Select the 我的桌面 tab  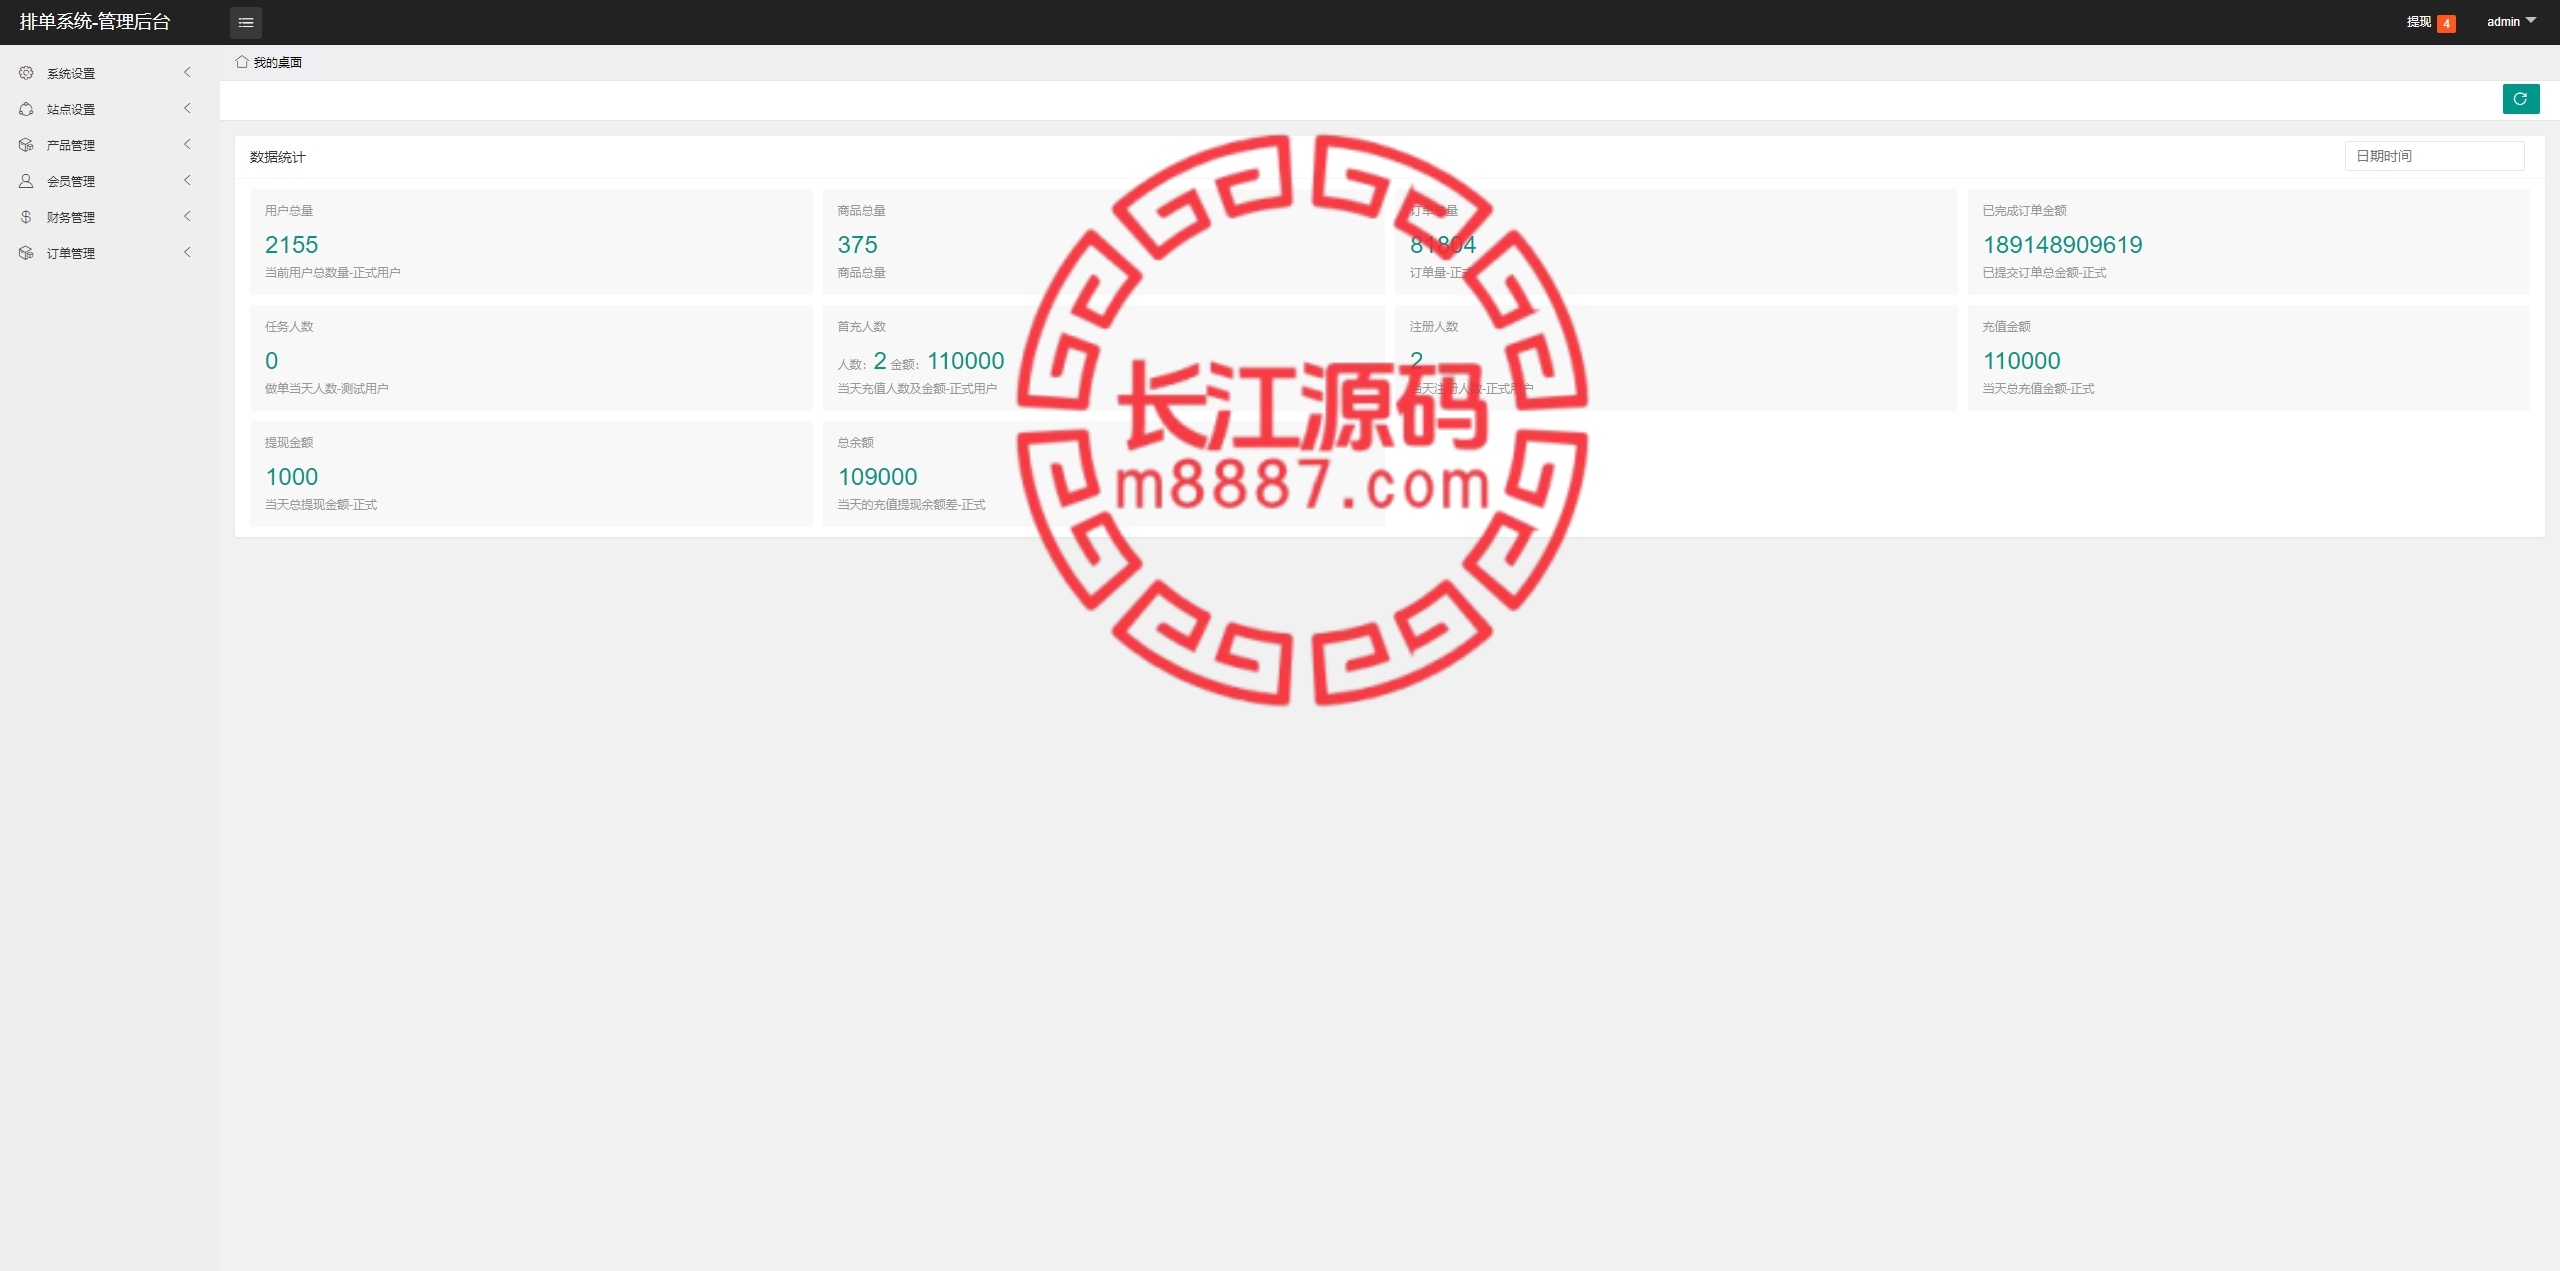coord(269,62)
